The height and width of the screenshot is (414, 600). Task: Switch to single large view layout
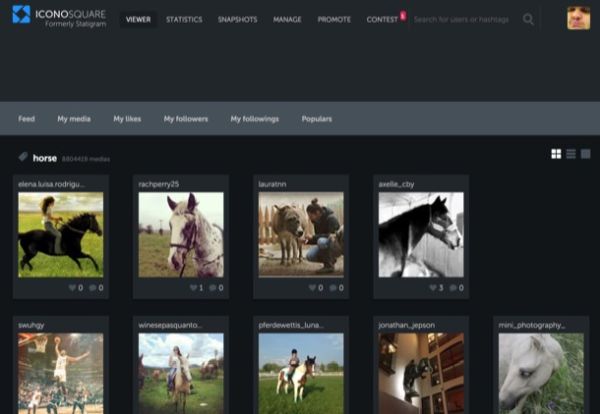[585, 154]
